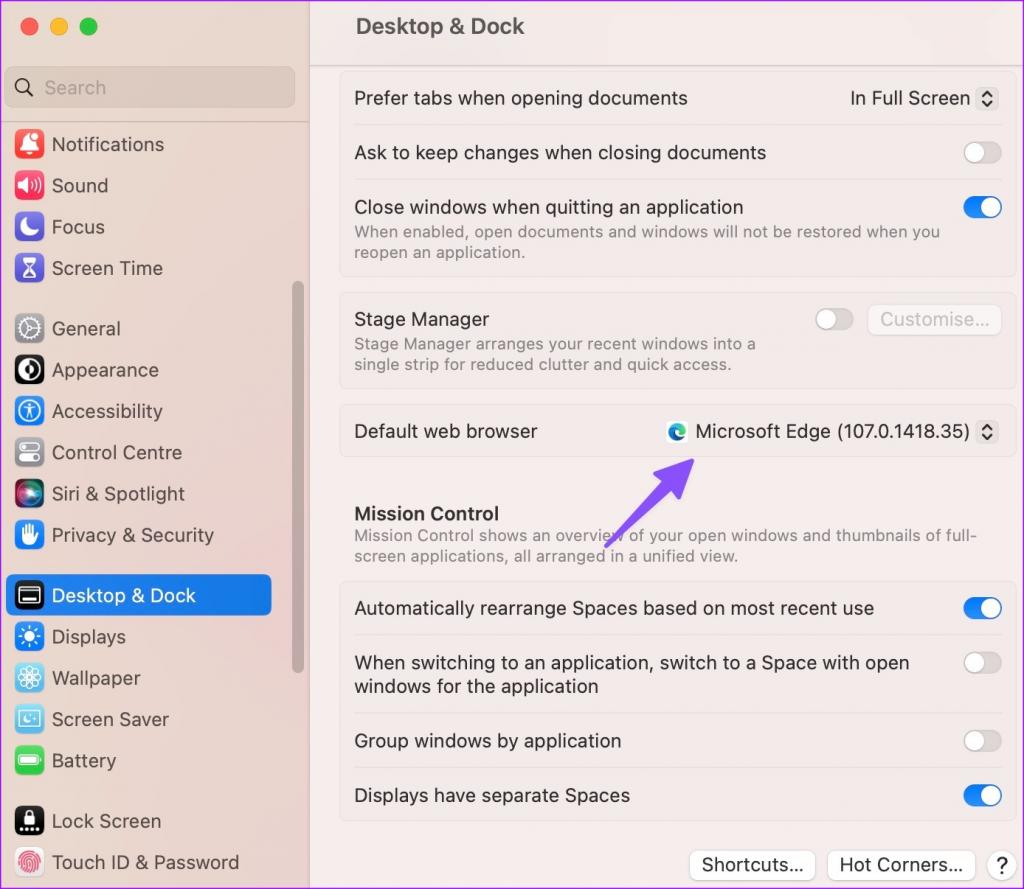The height and width of the screenshot is (889, 1024).
Task: Click the Siri & Spotlight icon
Action: click(x=29, y=493)
